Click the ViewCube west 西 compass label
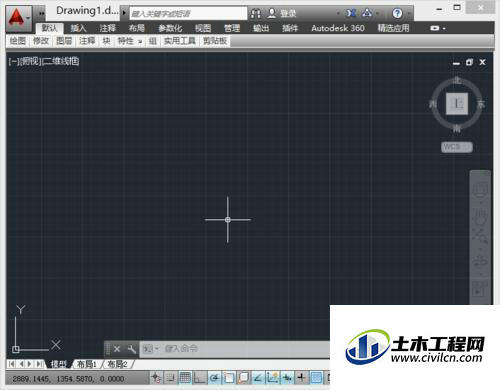 point(433,104)
